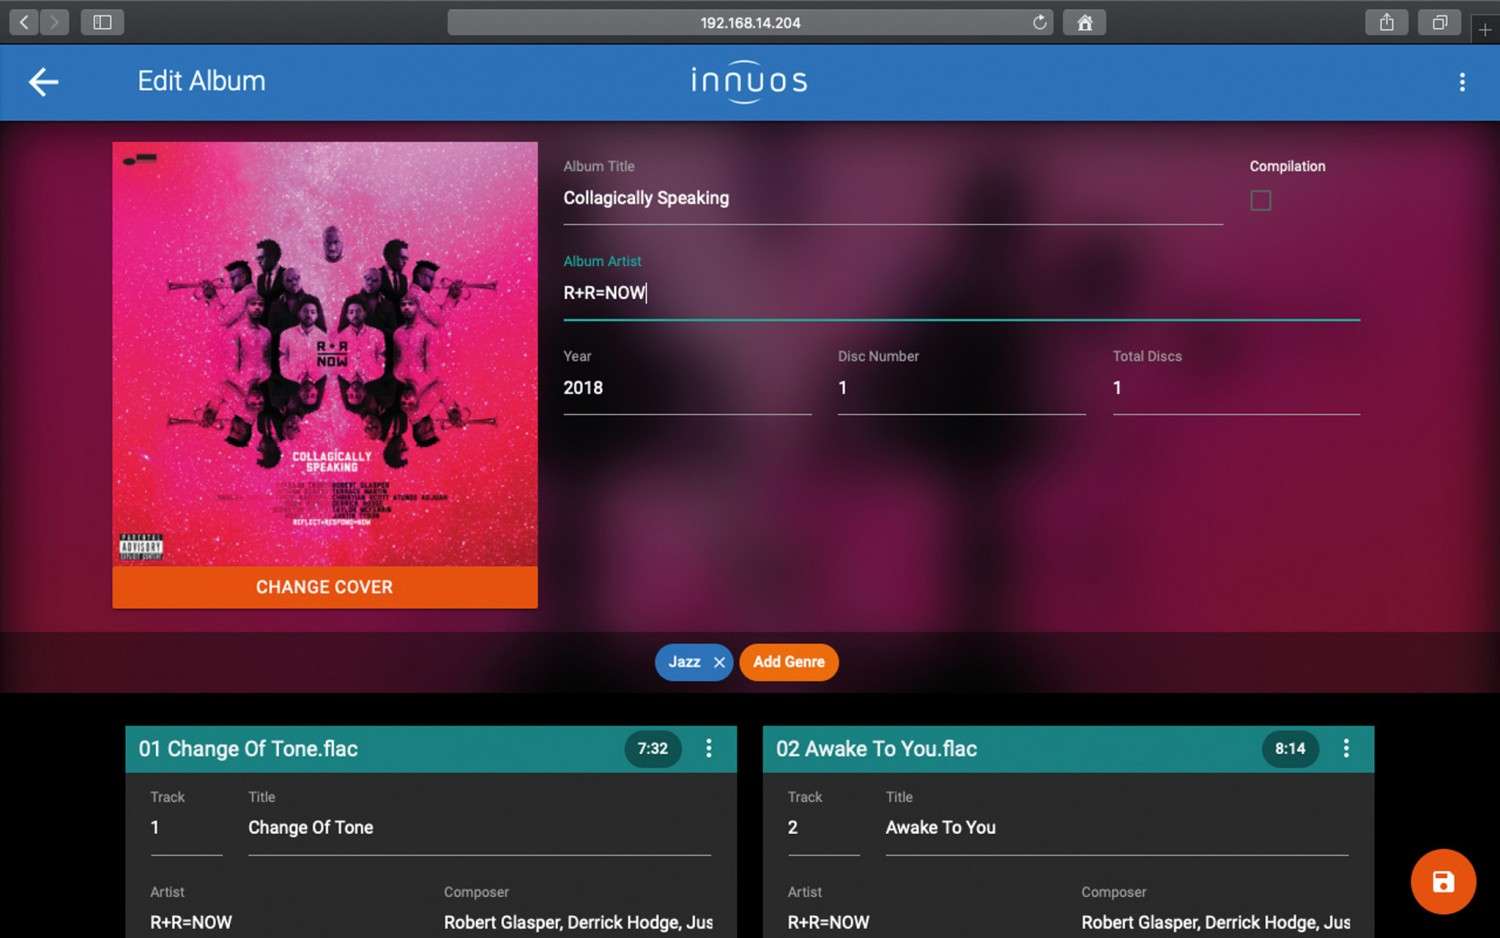Click the Edit Album page title
This screenshot has width=1500, height=938.
point(201,81)
